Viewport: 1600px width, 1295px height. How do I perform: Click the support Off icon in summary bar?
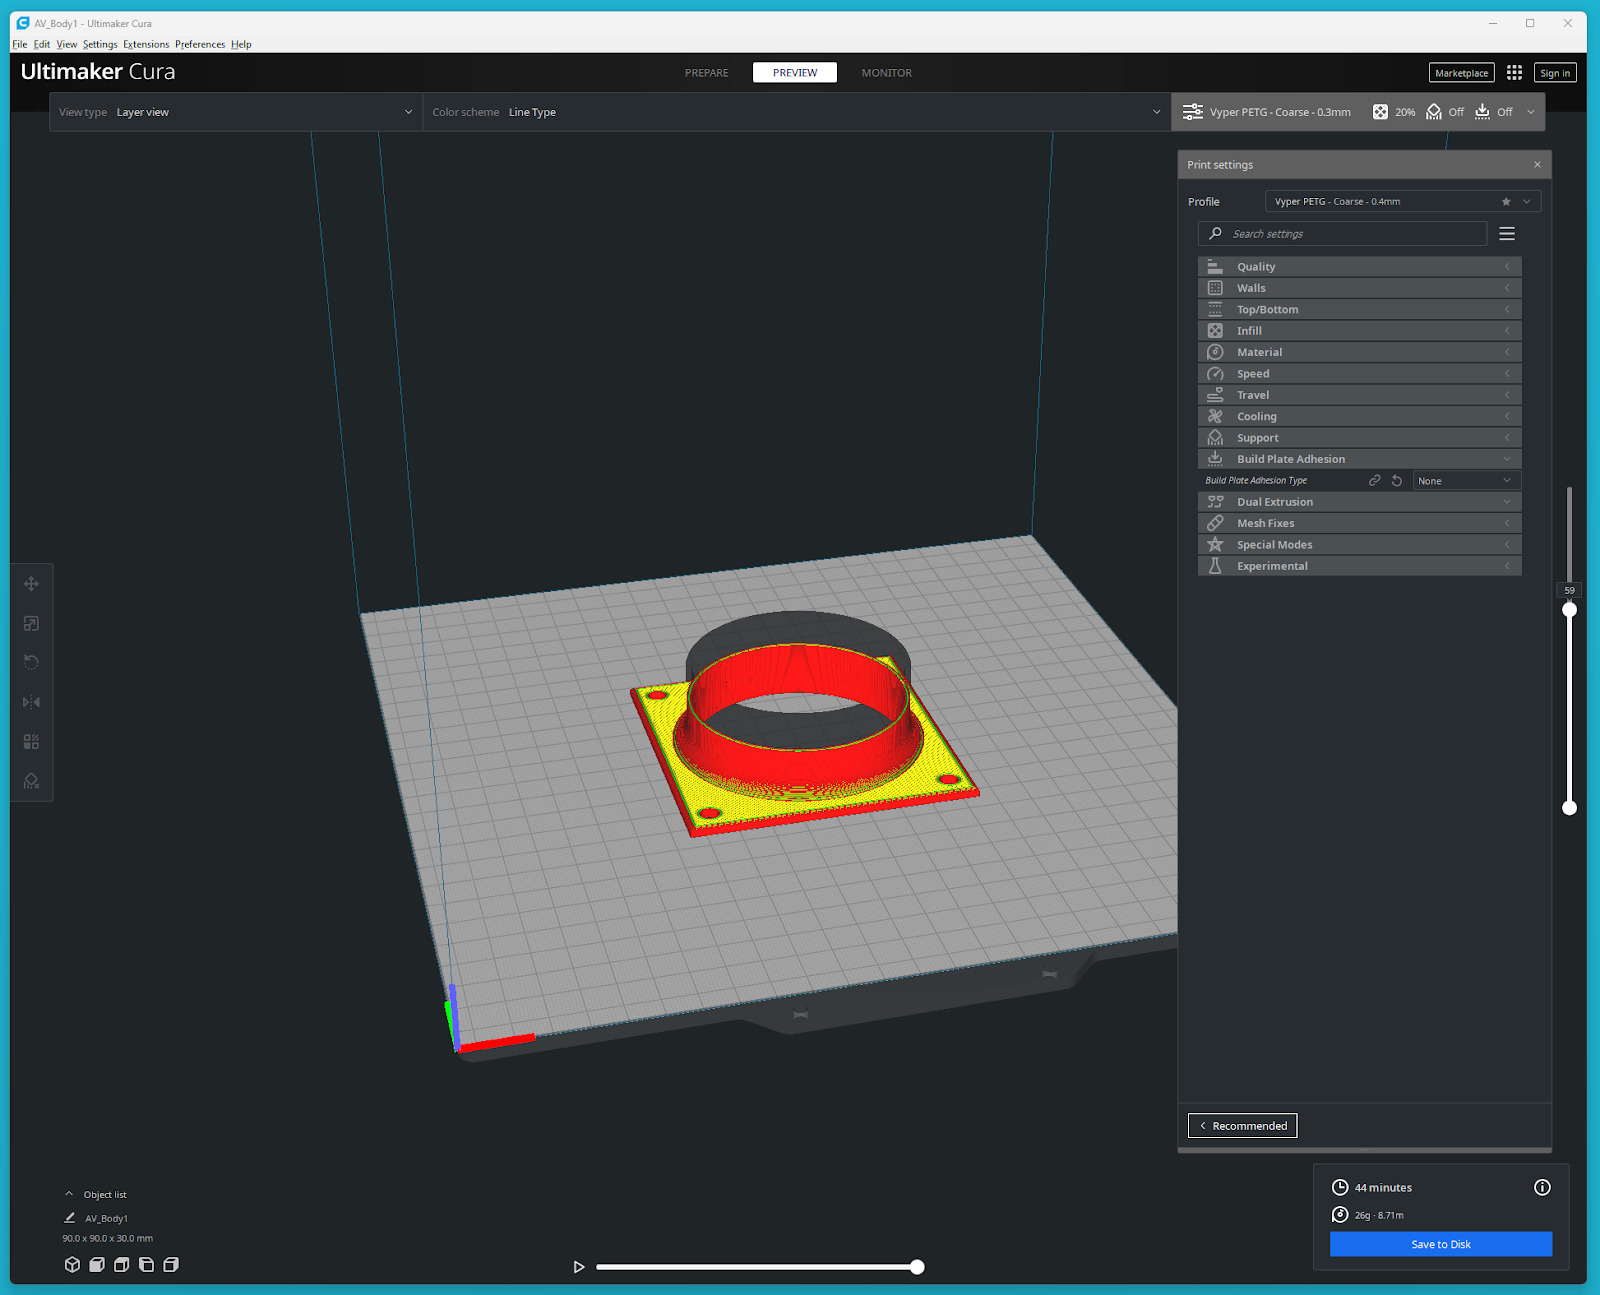point(1434,112)
